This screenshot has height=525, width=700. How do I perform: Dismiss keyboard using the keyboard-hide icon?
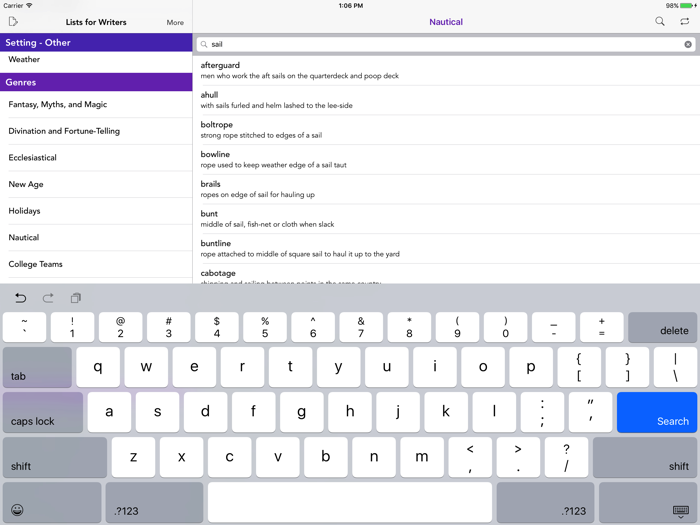pos(647,502)
